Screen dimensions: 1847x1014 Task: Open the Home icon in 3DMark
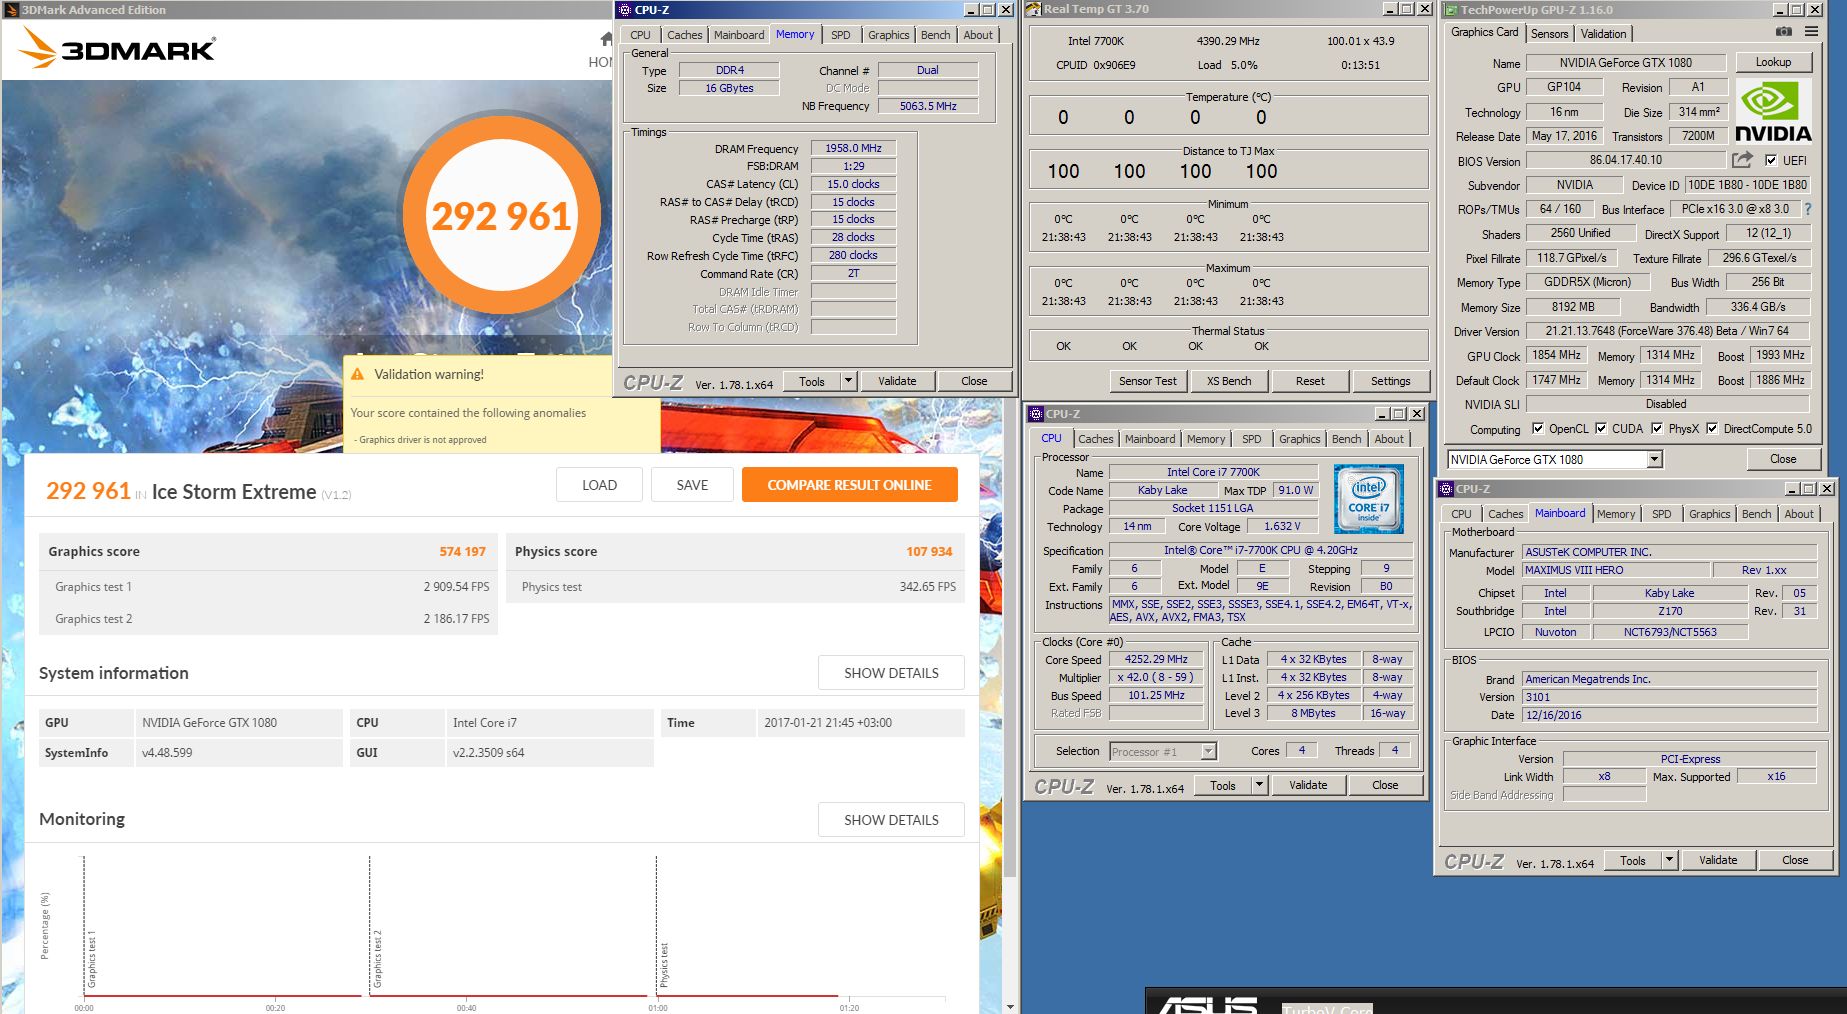606,39
